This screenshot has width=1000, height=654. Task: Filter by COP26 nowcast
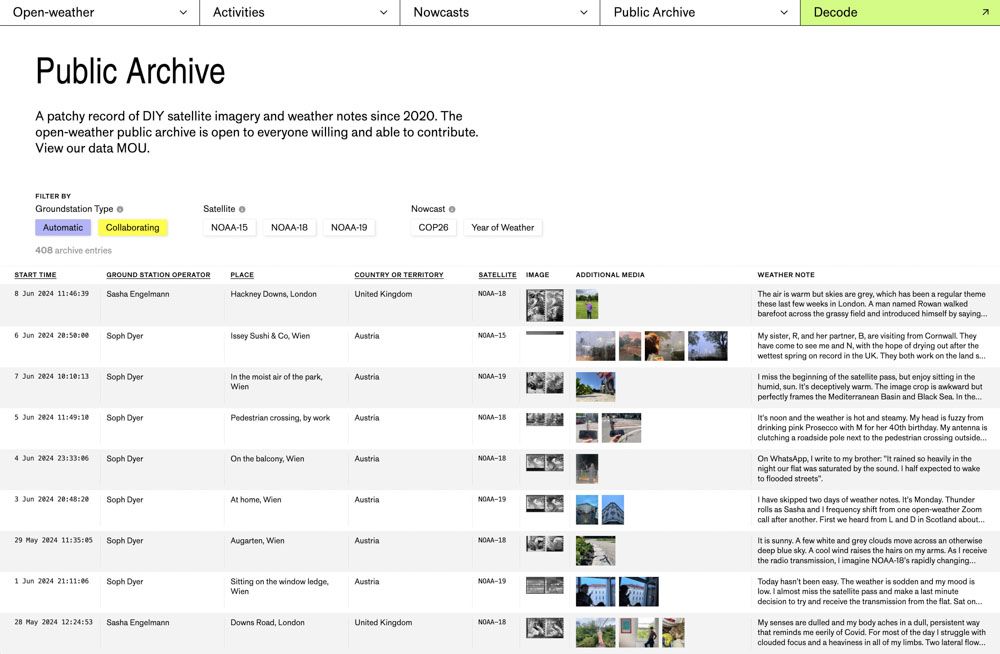point(434,228)
